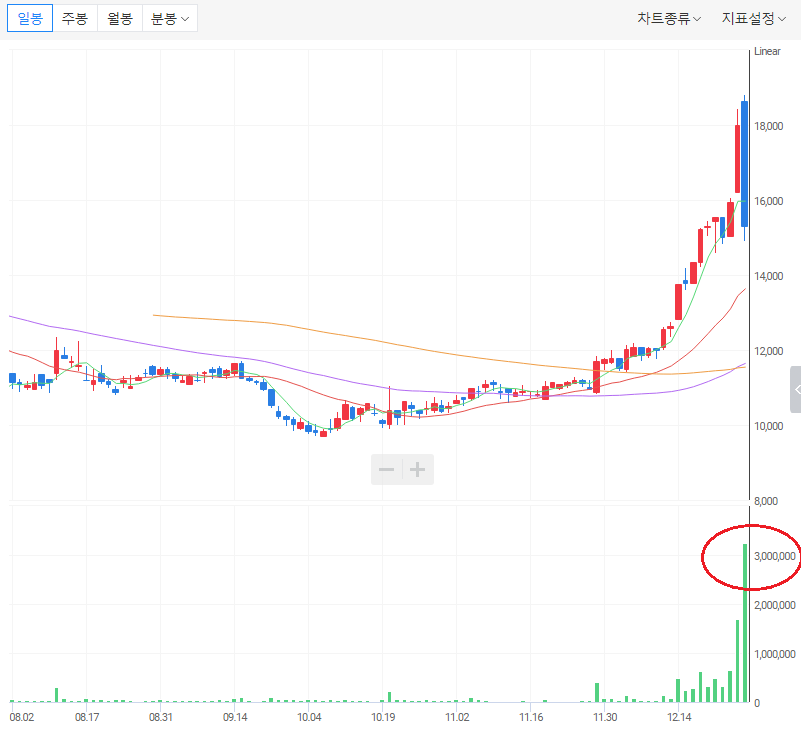
Task: Expand the side panel arrow handle
Action: (x=796, y=389)
